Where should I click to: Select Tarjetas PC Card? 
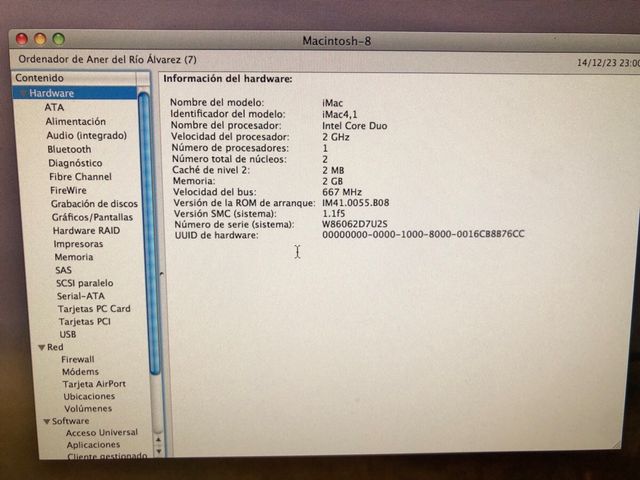click(x=94, y=309)
